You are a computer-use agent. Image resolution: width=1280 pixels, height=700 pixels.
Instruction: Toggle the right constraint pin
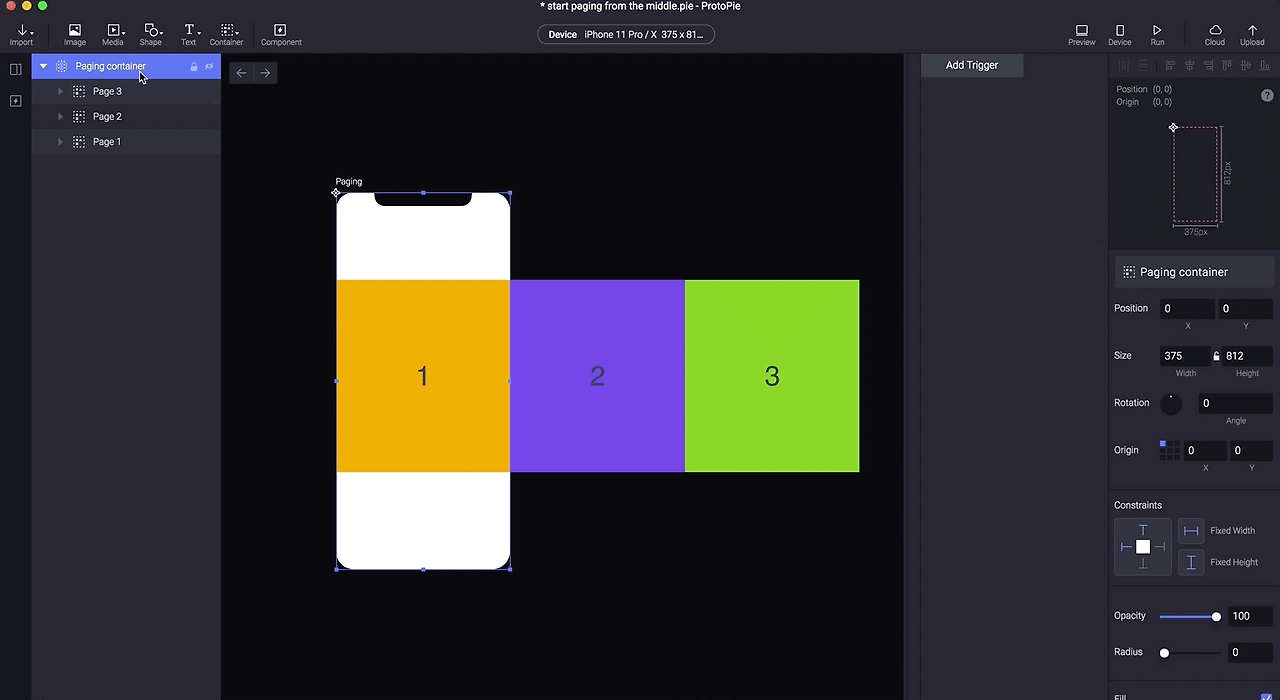[x=1160, y=547]
